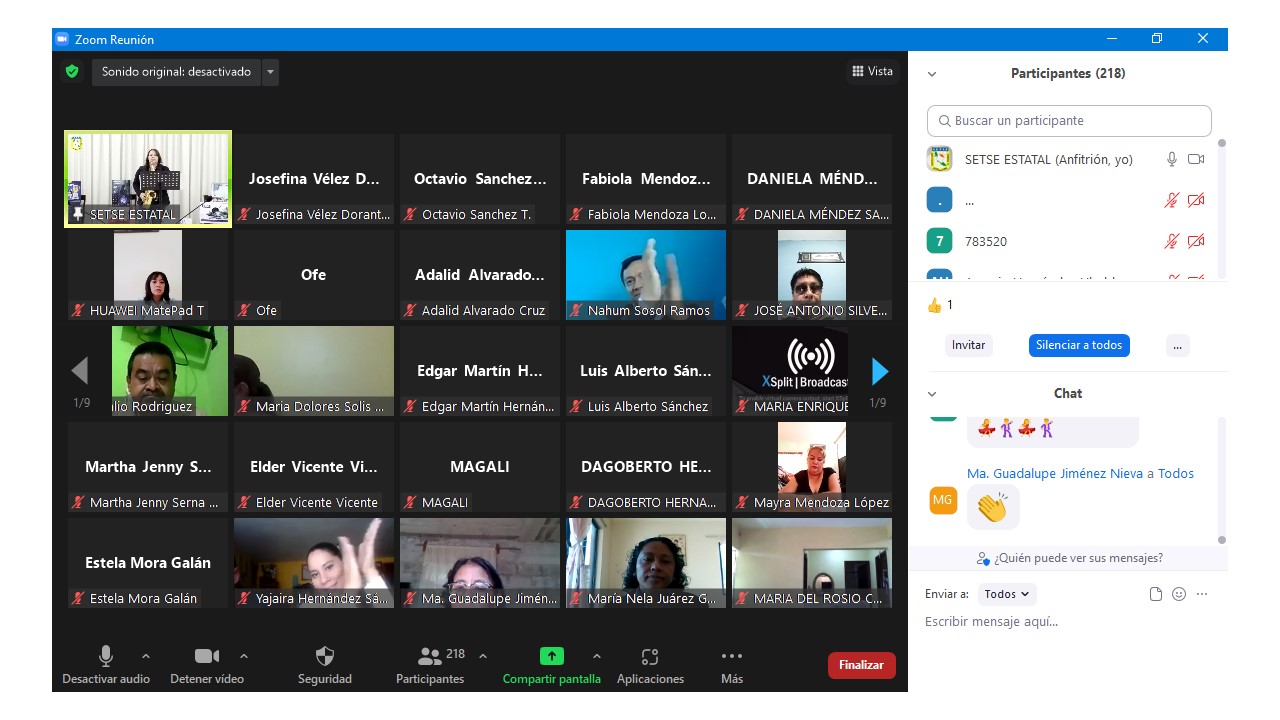Click the Escribir mensaje aquí field

[x=1068, y=622]
